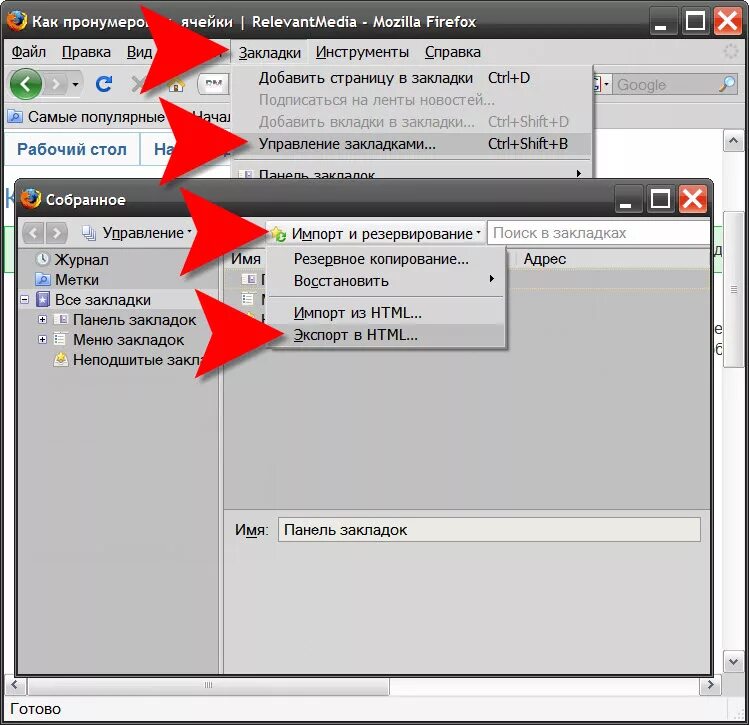The height and width of the screenshot is (725, 749).
Task: Reload the page with the blue refresh icon
Action: [104, 84]
